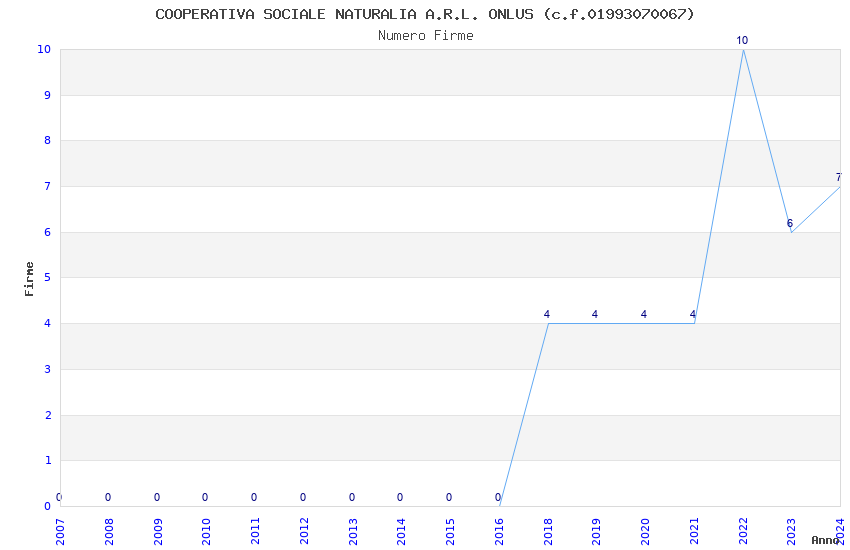Image resolution: width=850 pixels, height=550 pixels.
Task: Select the 2013 x-axis year label
Action: coord(353,531)
